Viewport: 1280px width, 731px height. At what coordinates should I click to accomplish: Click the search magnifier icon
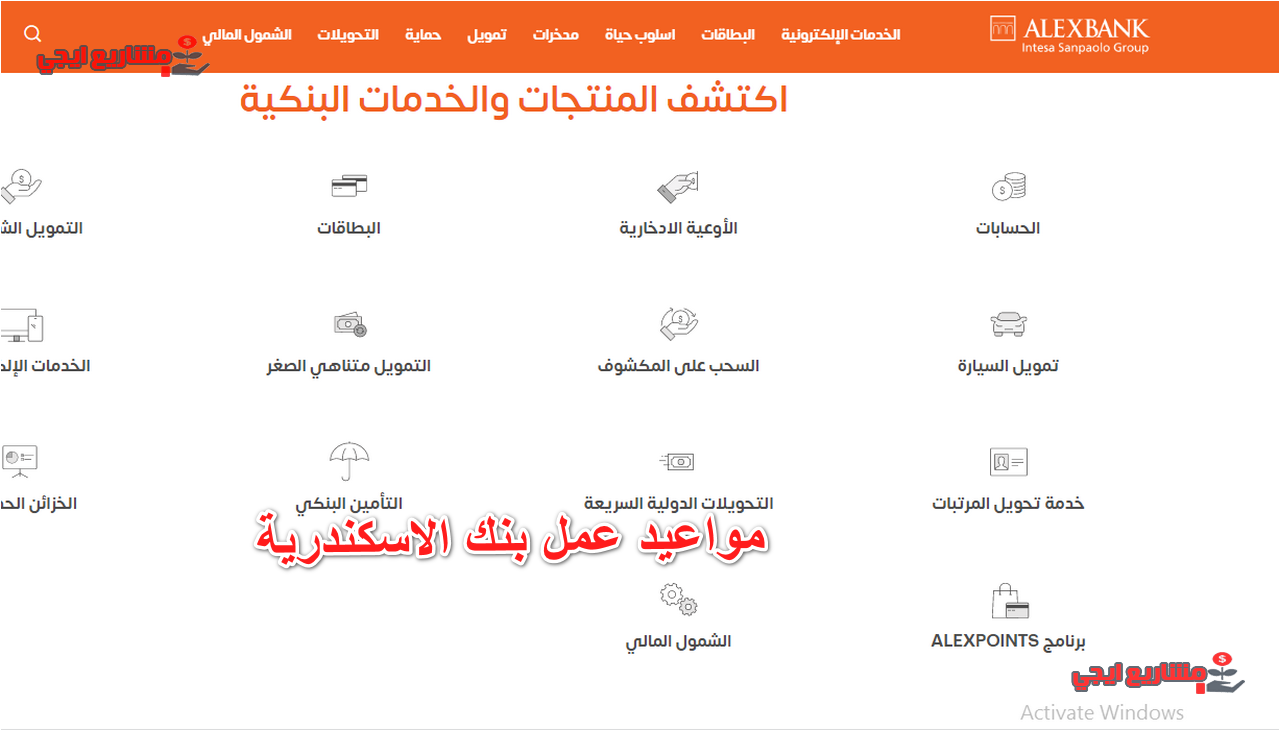click(x=33, y=34)
